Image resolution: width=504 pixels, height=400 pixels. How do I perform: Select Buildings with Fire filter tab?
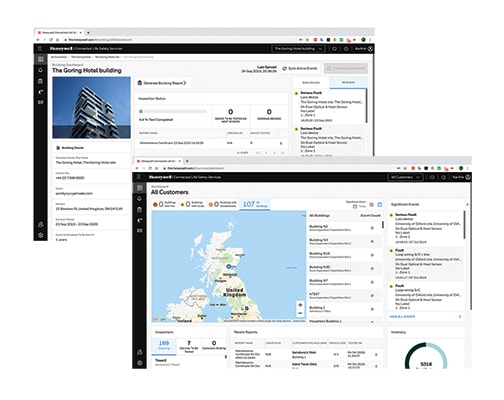click(x=165, y=204)
